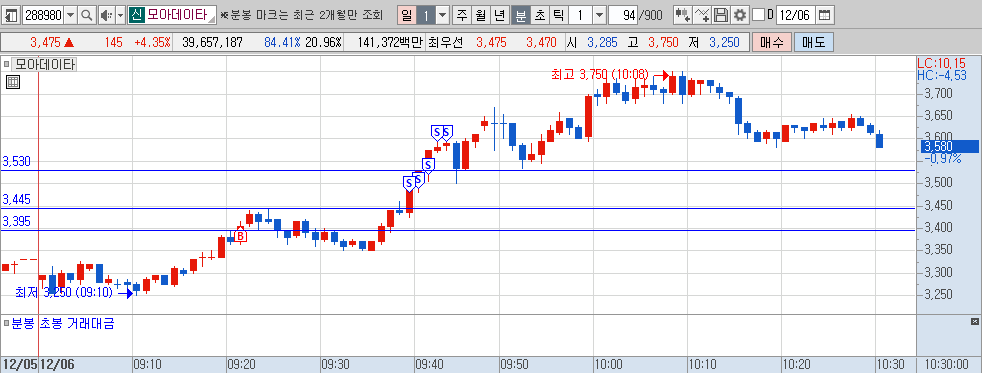Screen dimensions: 982x373
Task: Expand the sound alert options dropdown arrow
Action: point(120,14)
